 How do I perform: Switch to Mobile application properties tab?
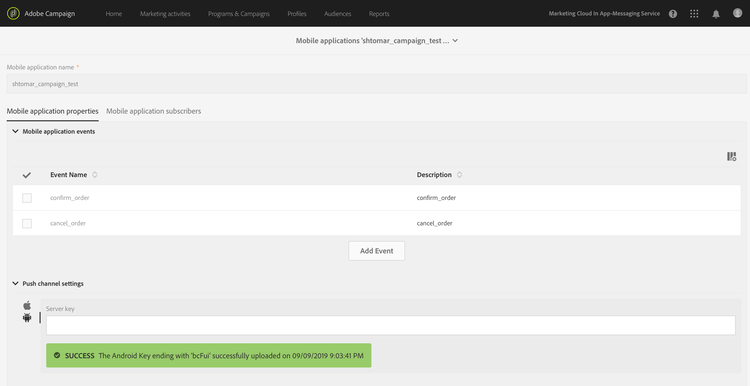(x=53, y=111)
